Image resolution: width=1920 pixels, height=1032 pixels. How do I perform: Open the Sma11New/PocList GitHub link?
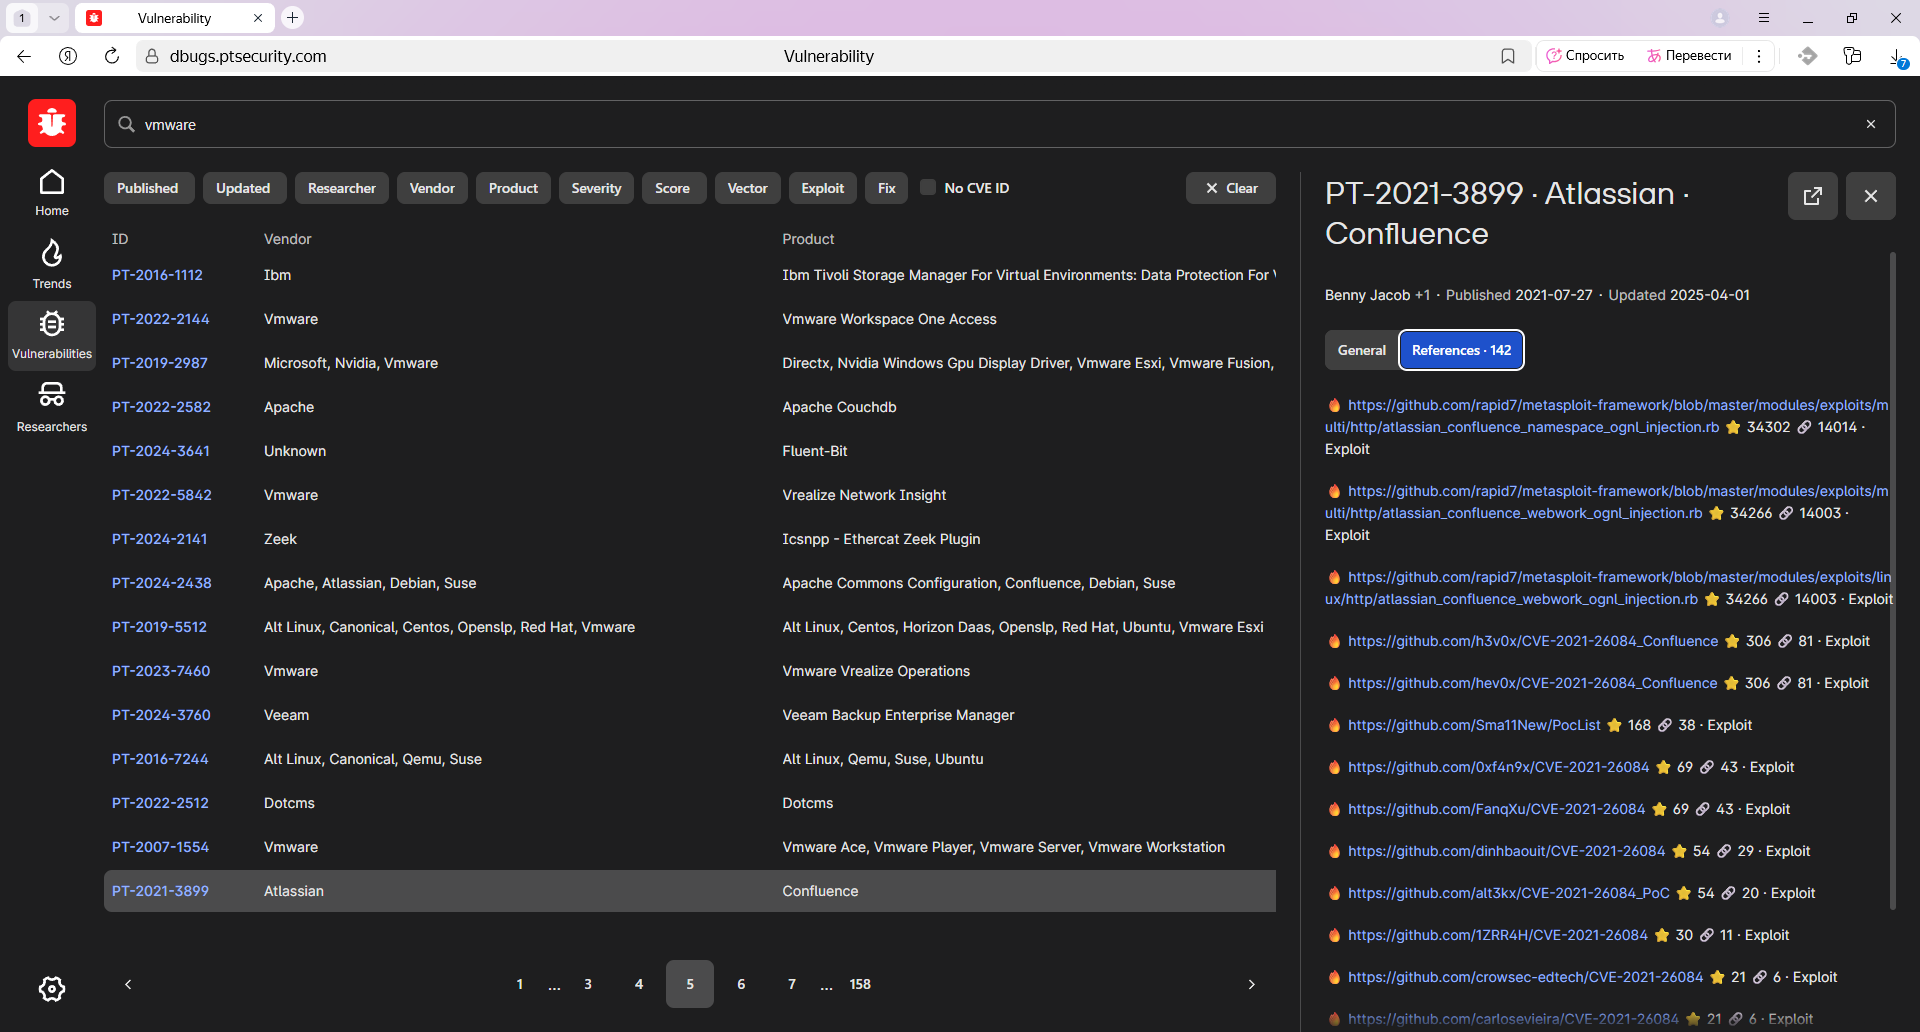click(1474, 725)
